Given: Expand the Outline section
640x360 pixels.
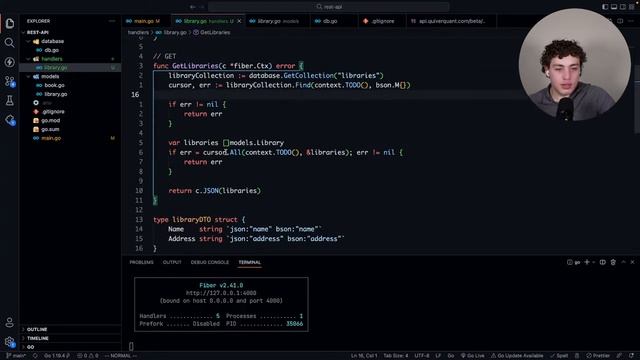Looking at the screenshot, I should coord(70,329).
